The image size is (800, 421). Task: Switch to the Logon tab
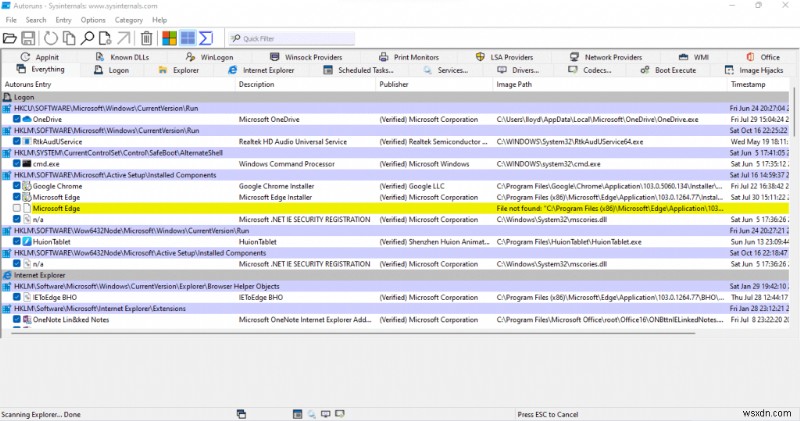pyautogui.click(x=111, y=70)
